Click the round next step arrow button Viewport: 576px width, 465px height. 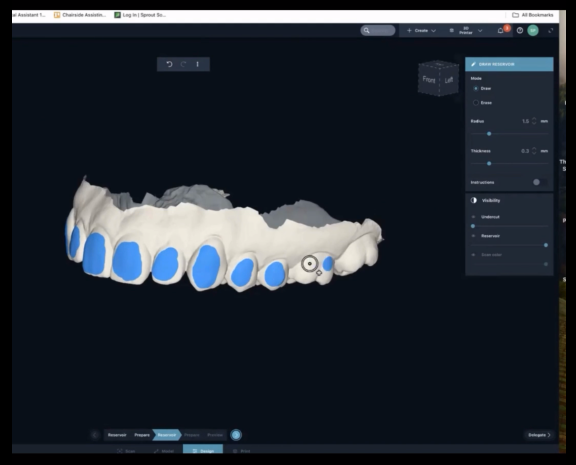(236, 435)
